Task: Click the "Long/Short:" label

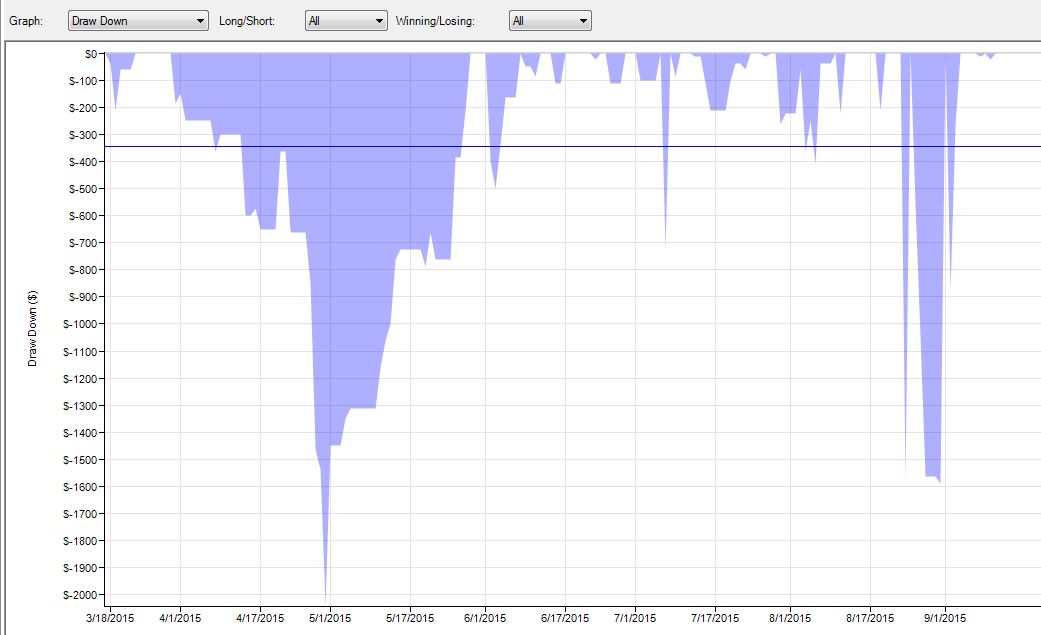Action: click(x=247, y=21)
